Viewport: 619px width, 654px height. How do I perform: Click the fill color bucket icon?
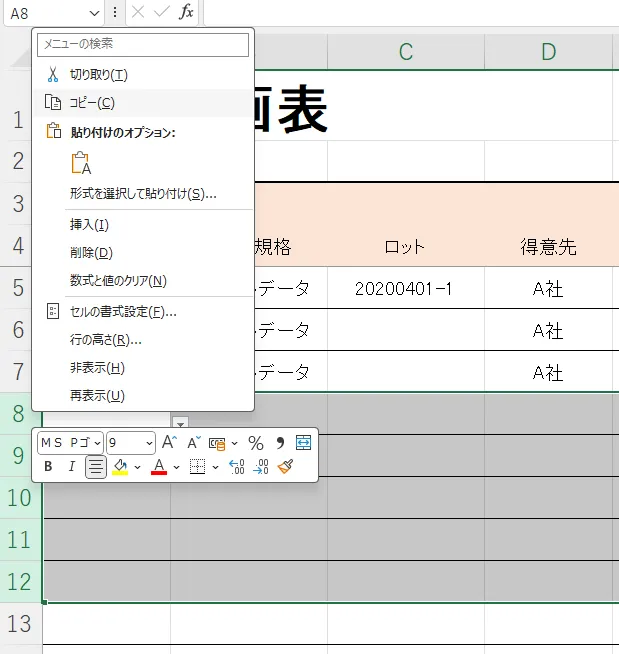pyautogui.click(x=120, y=467)
